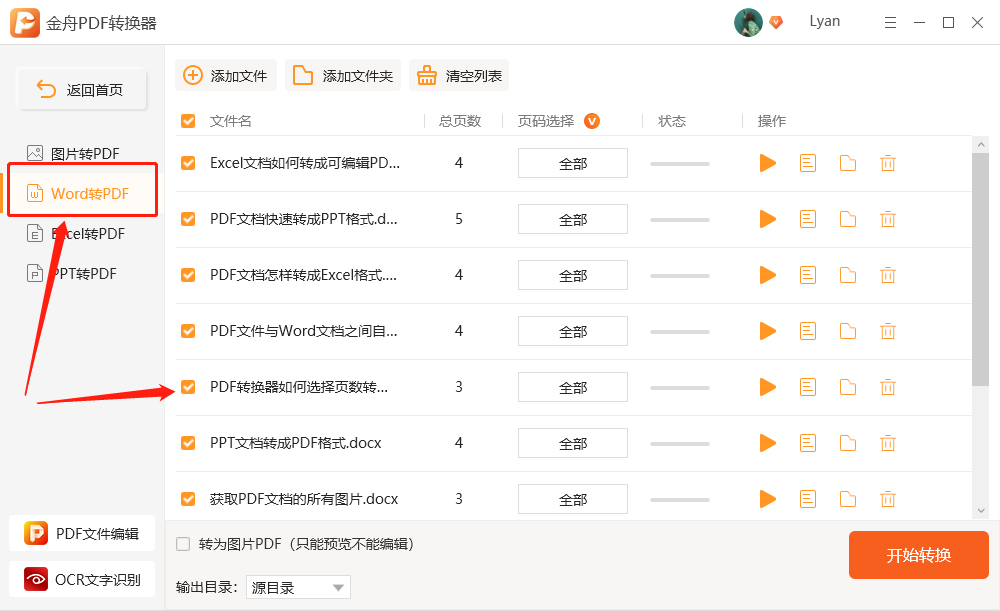Select the Word转PDF sidebar item
The height and width of the screenshot is (611, 1000).
[82, 193]
